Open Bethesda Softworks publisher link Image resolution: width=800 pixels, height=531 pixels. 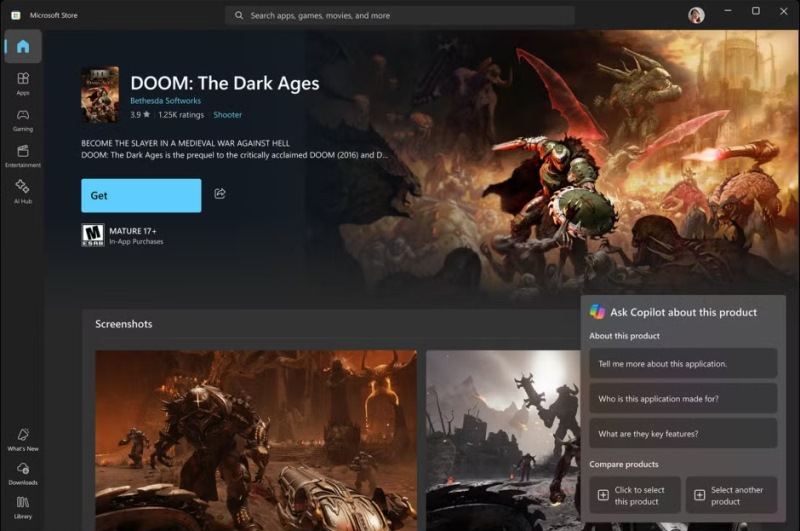(165, 101)
